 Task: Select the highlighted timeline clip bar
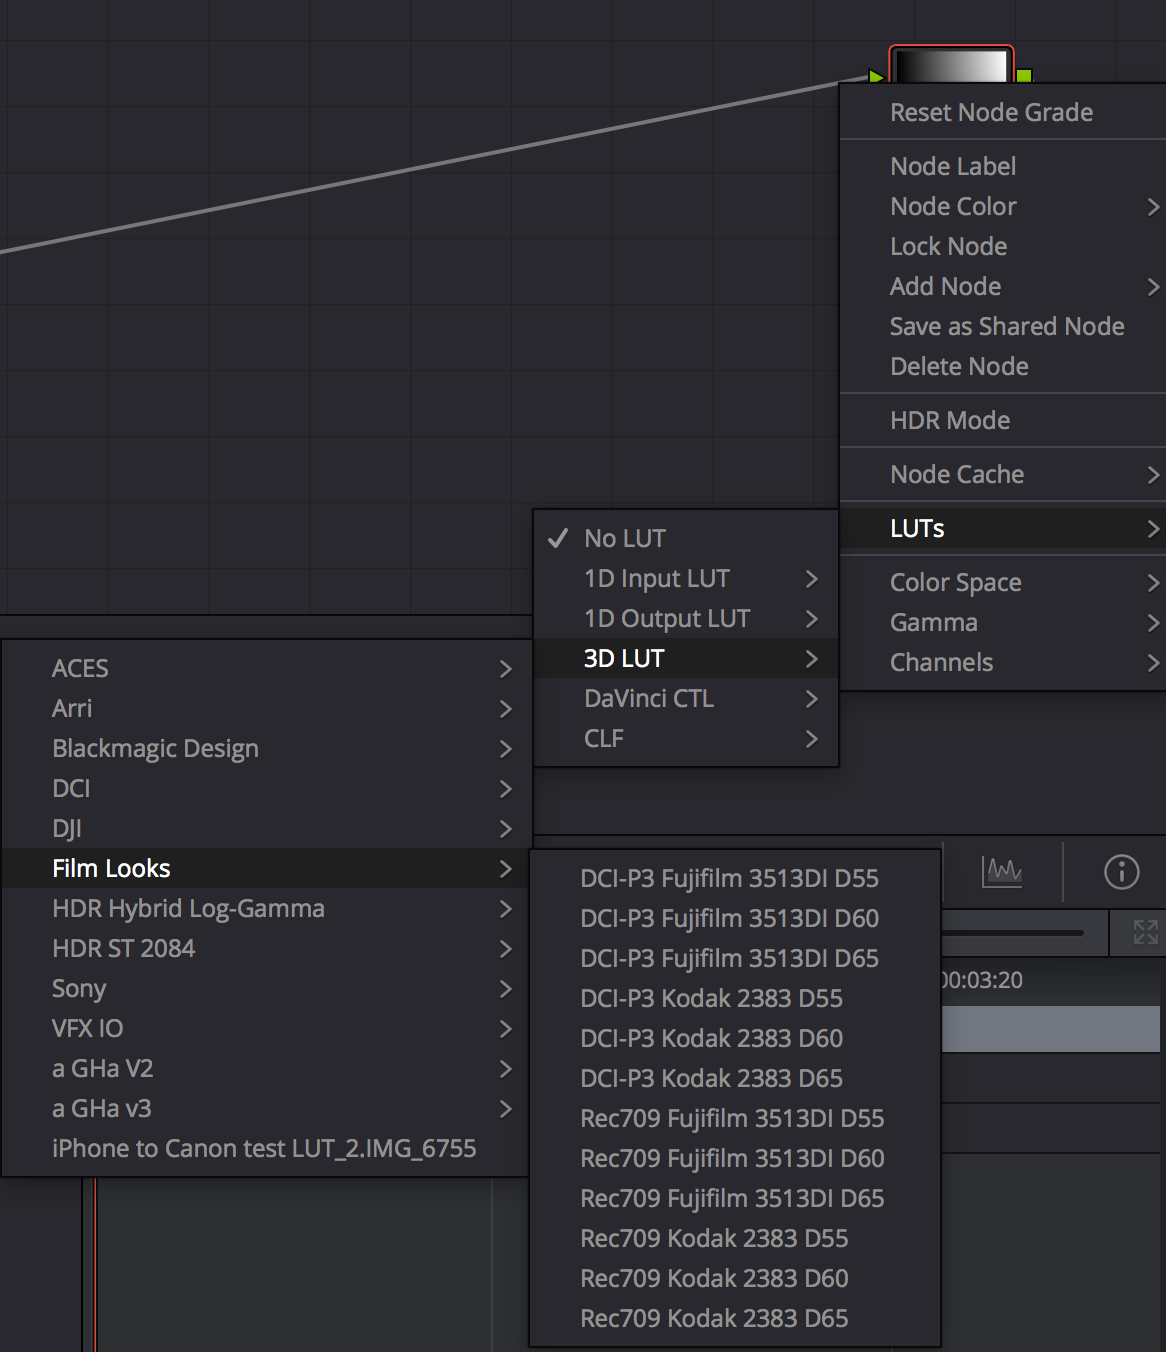click(1051, 1029)
